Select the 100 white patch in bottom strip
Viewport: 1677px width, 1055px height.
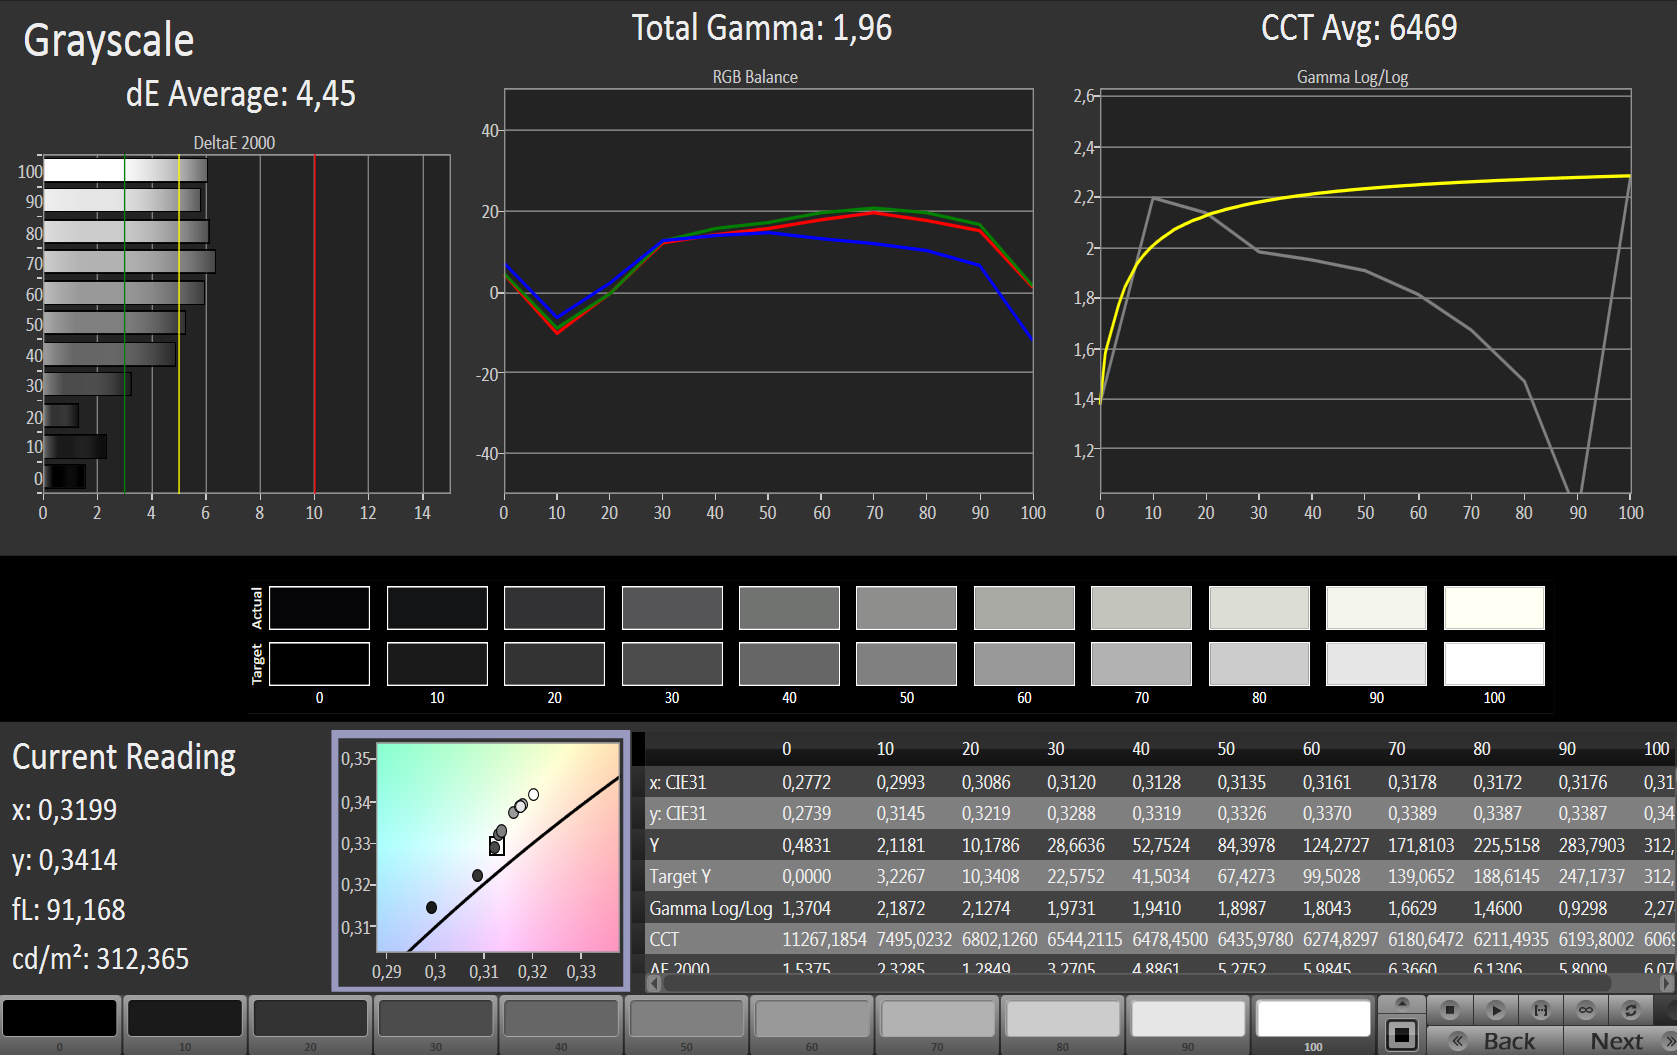tap(1313, 1018)
